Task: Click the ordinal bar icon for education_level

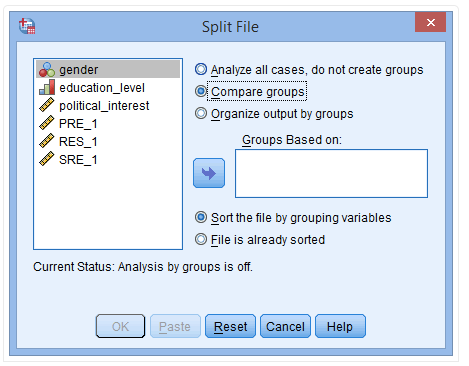Action: tap(47, 87)
